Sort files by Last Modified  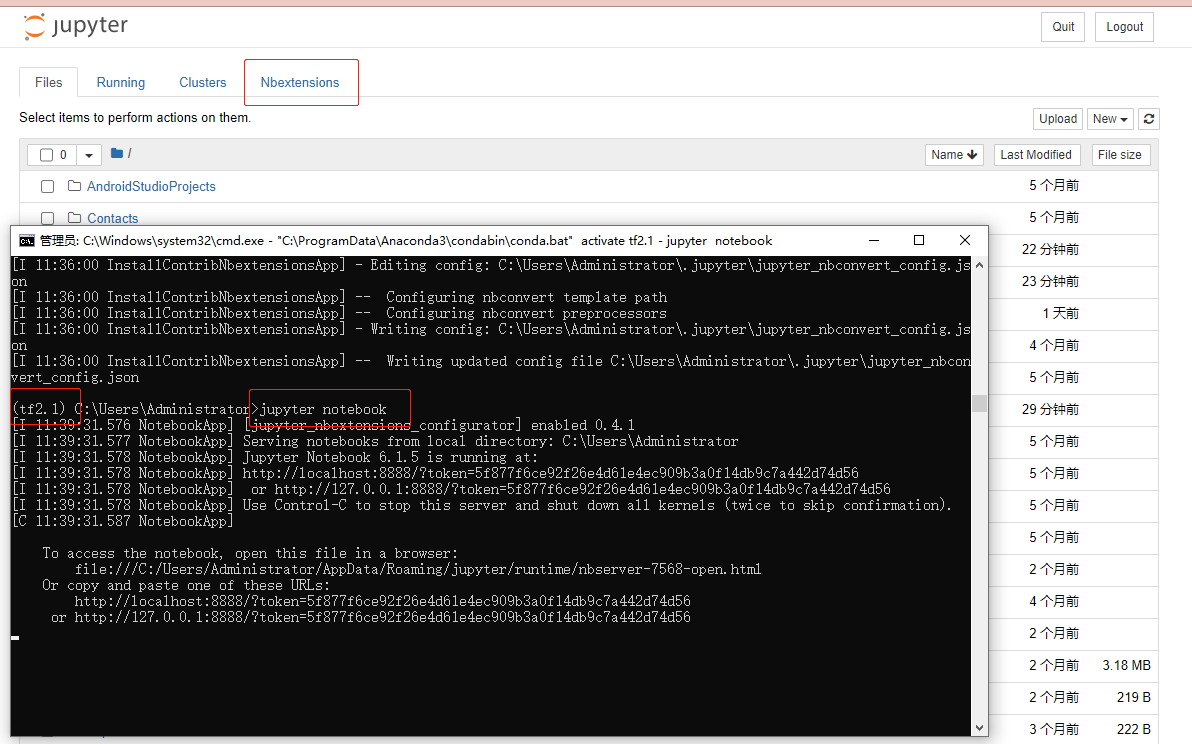pos(1037,154)
